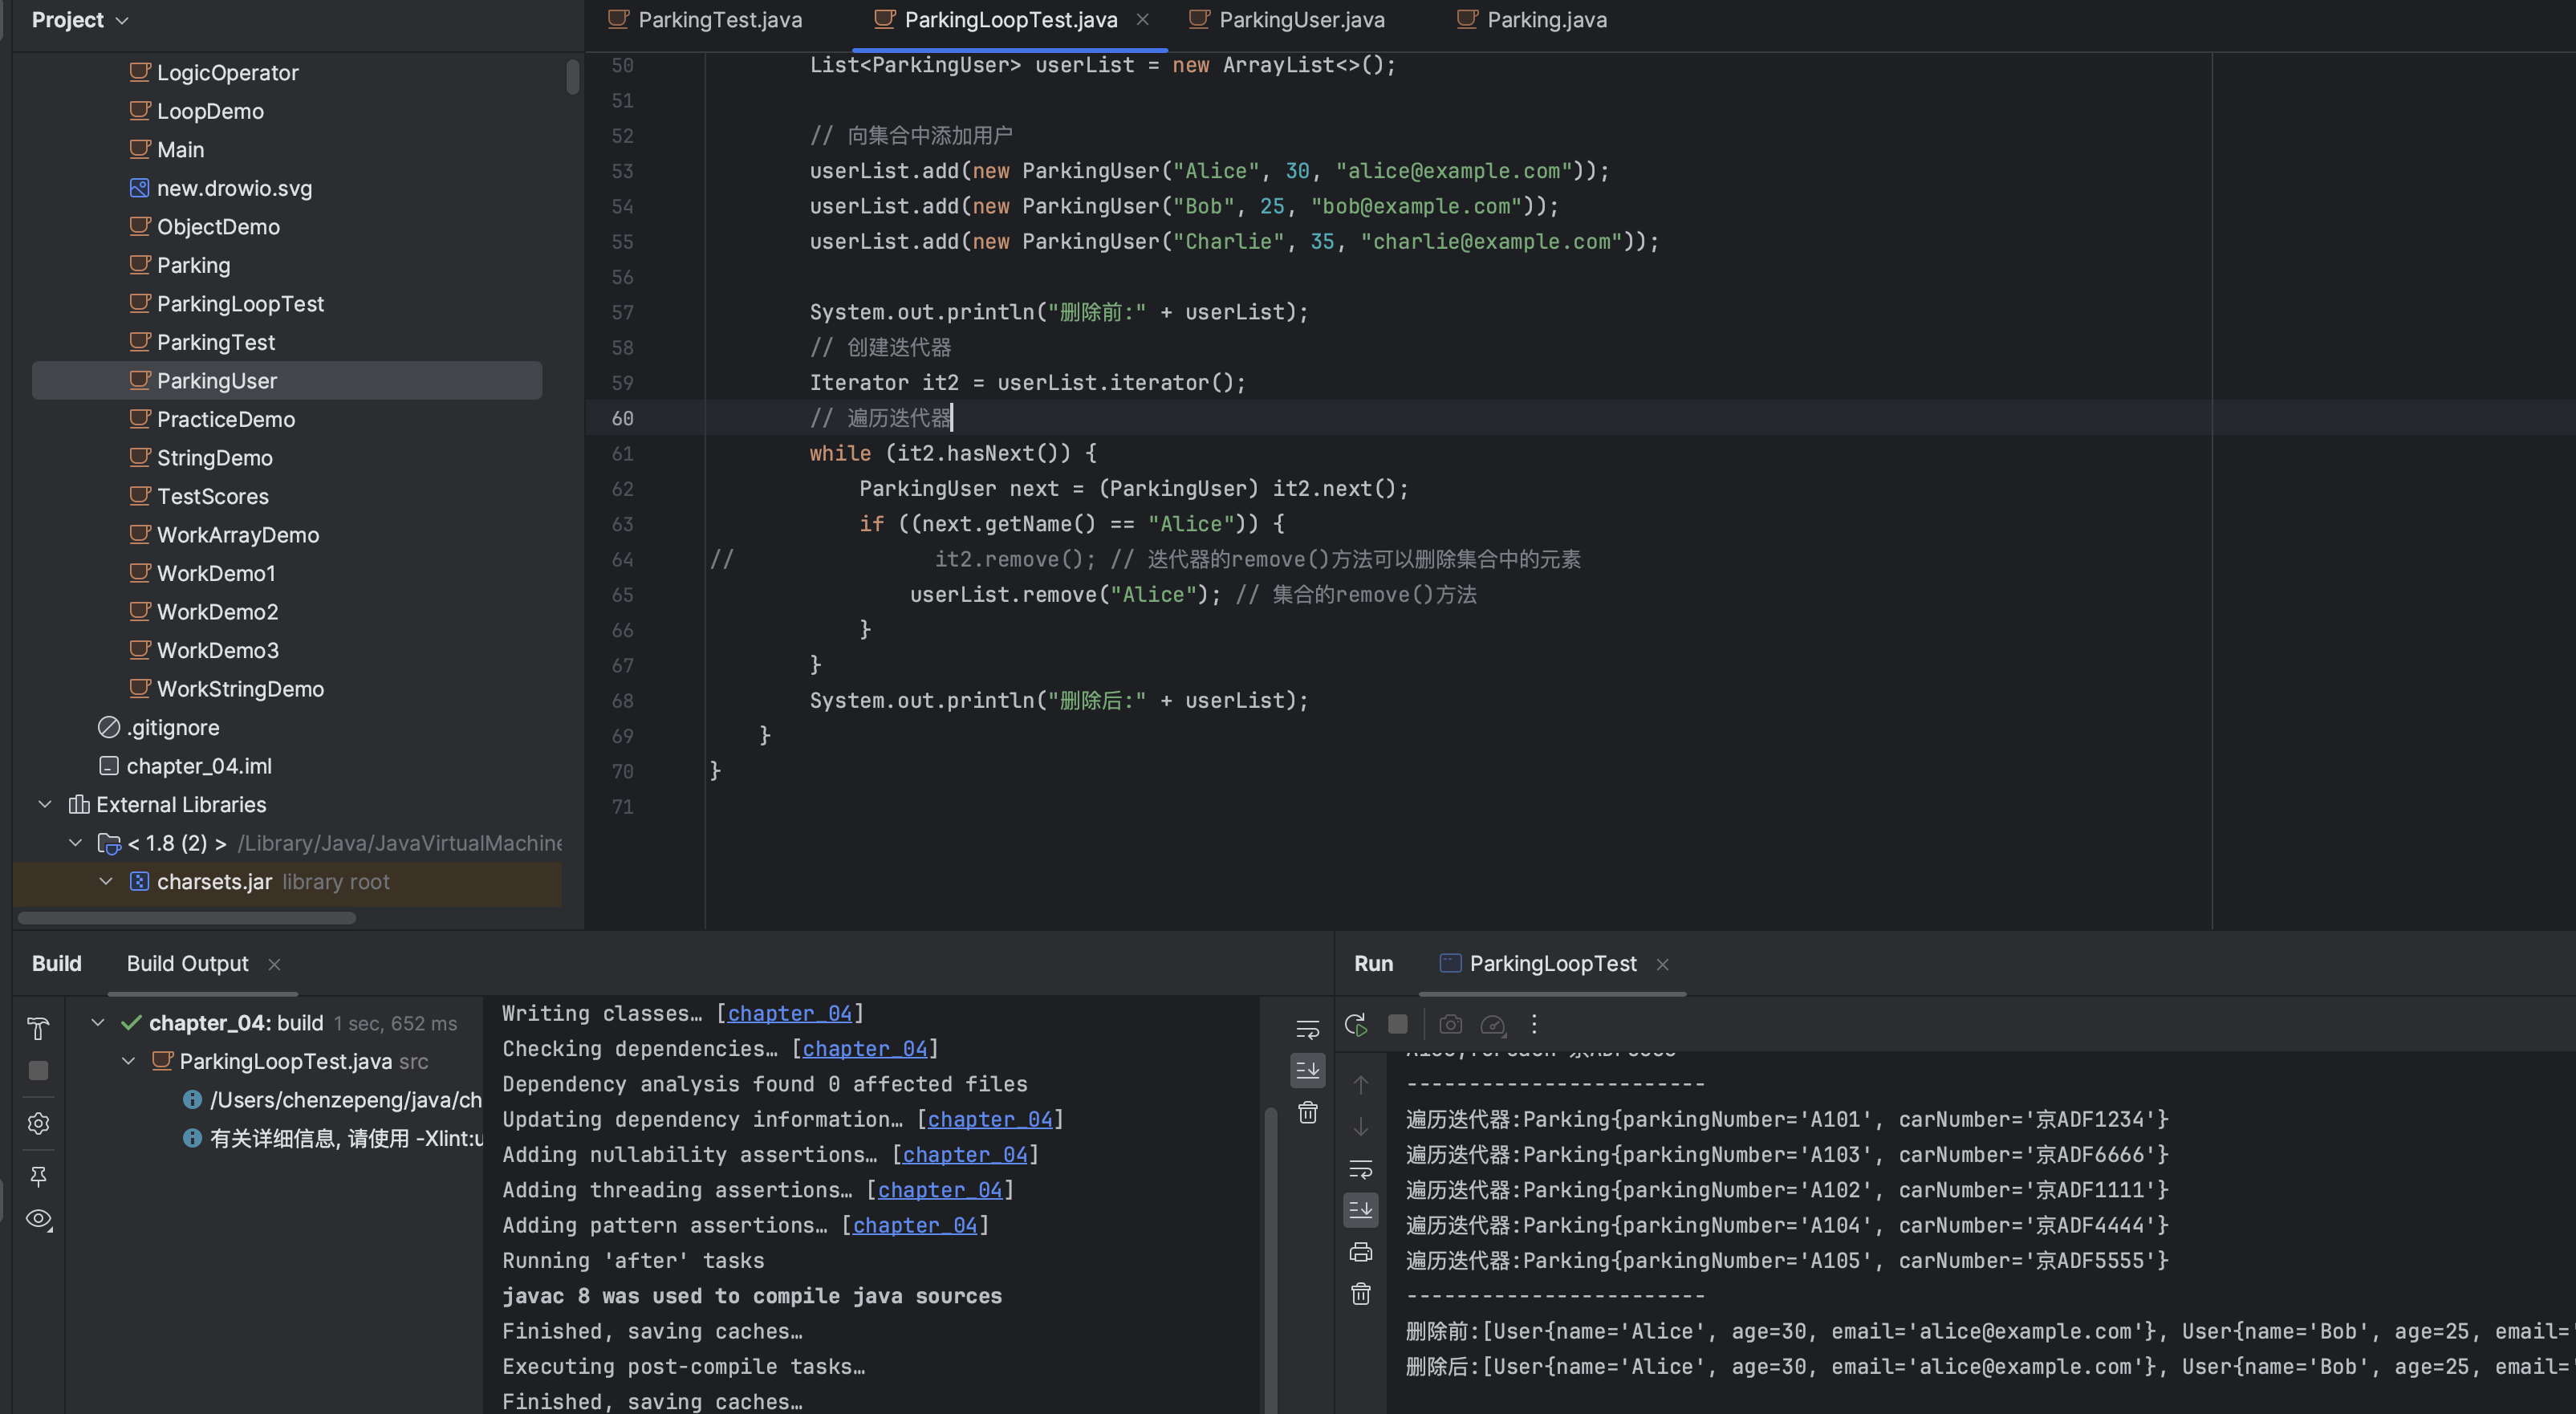The height and width of the screenshot is (1414, 2576).
Task: Close the ParkingLoopTest.java editor tab
Action: click(x=1142, y=20)
